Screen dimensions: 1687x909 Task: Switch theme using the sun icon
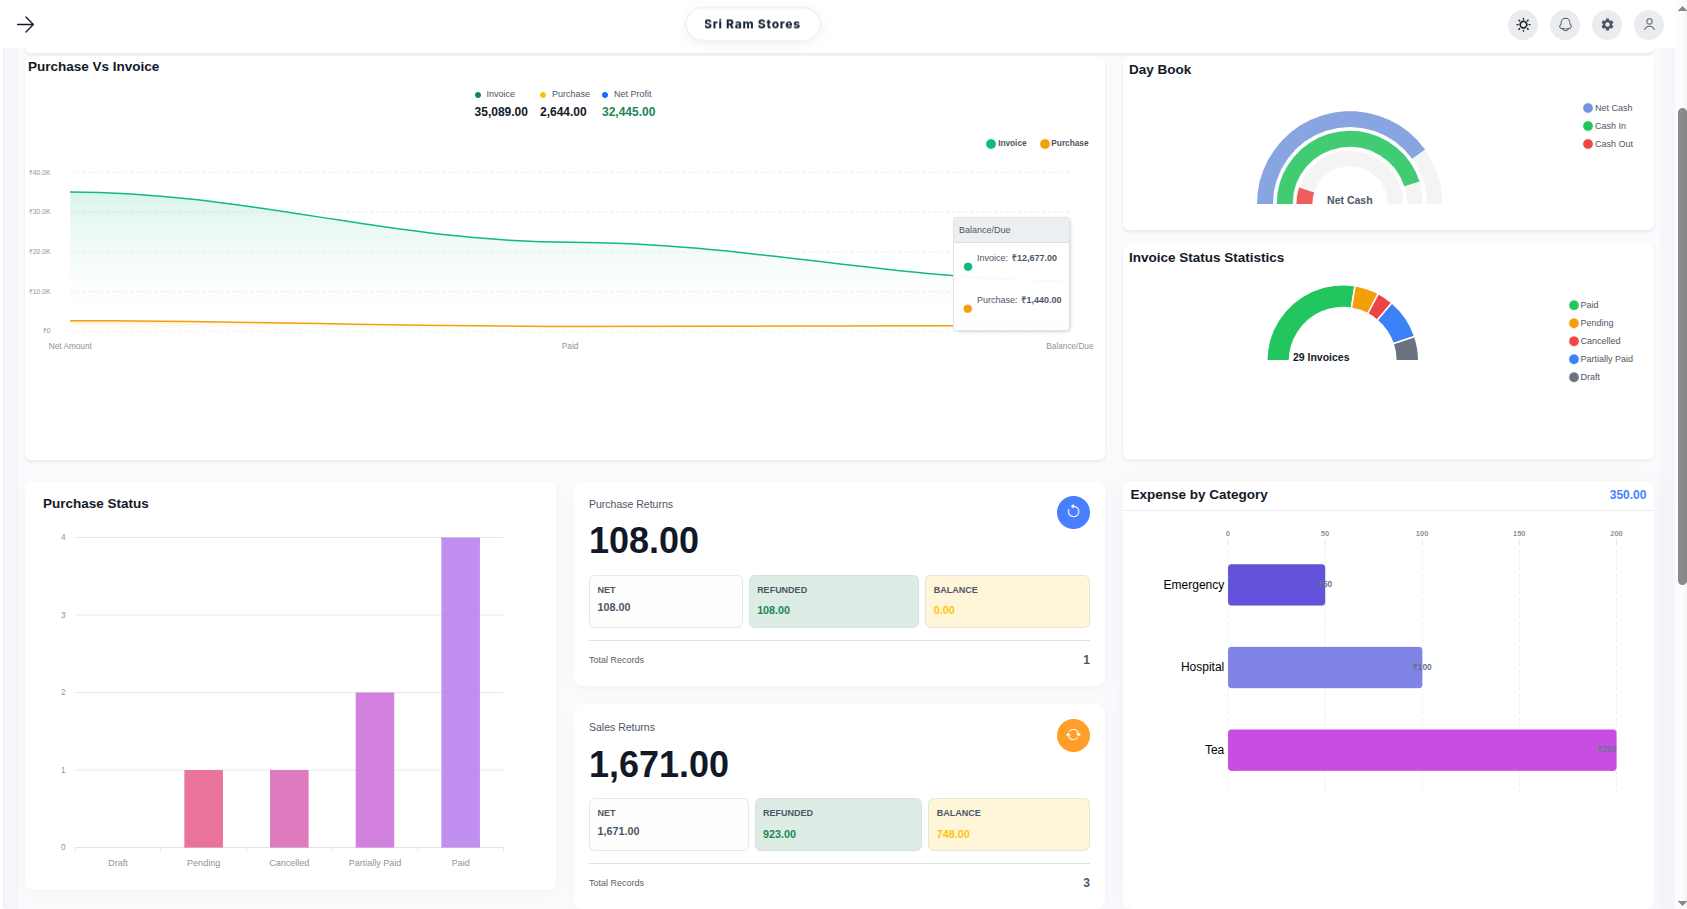1523,24
